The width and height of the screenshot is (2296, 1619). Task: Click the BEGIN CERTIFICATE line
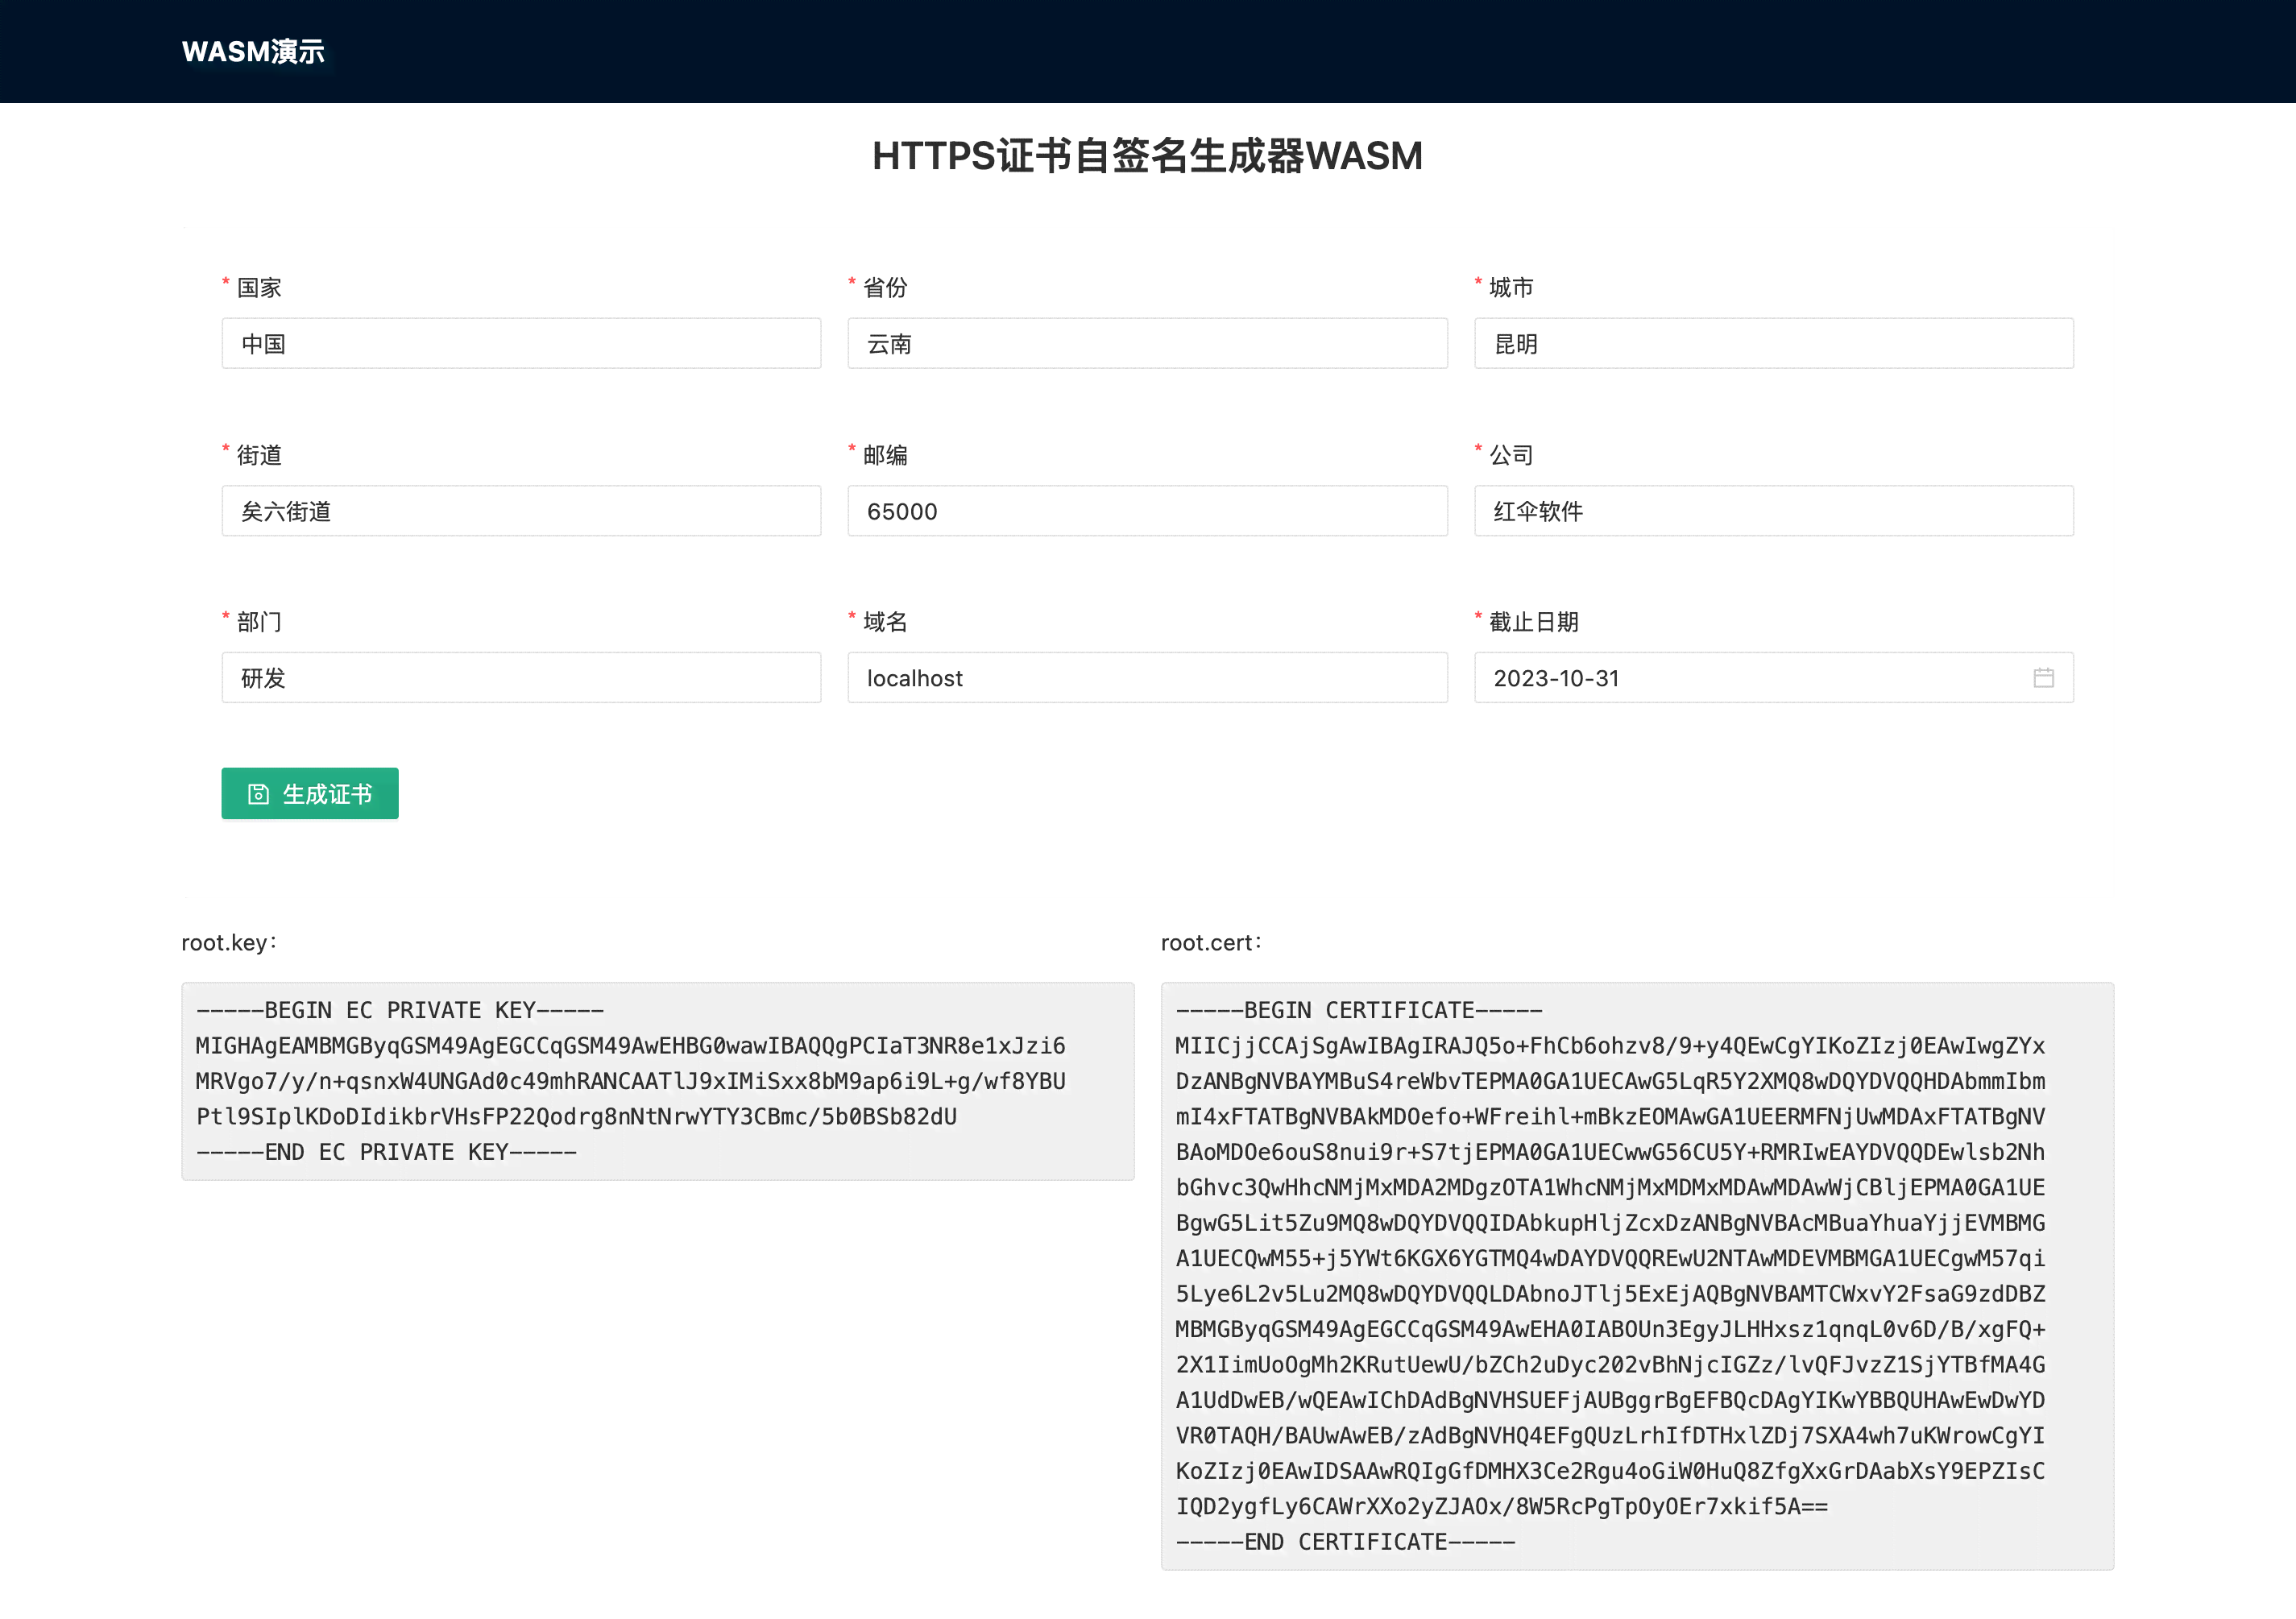(x=1359, y=1010)
